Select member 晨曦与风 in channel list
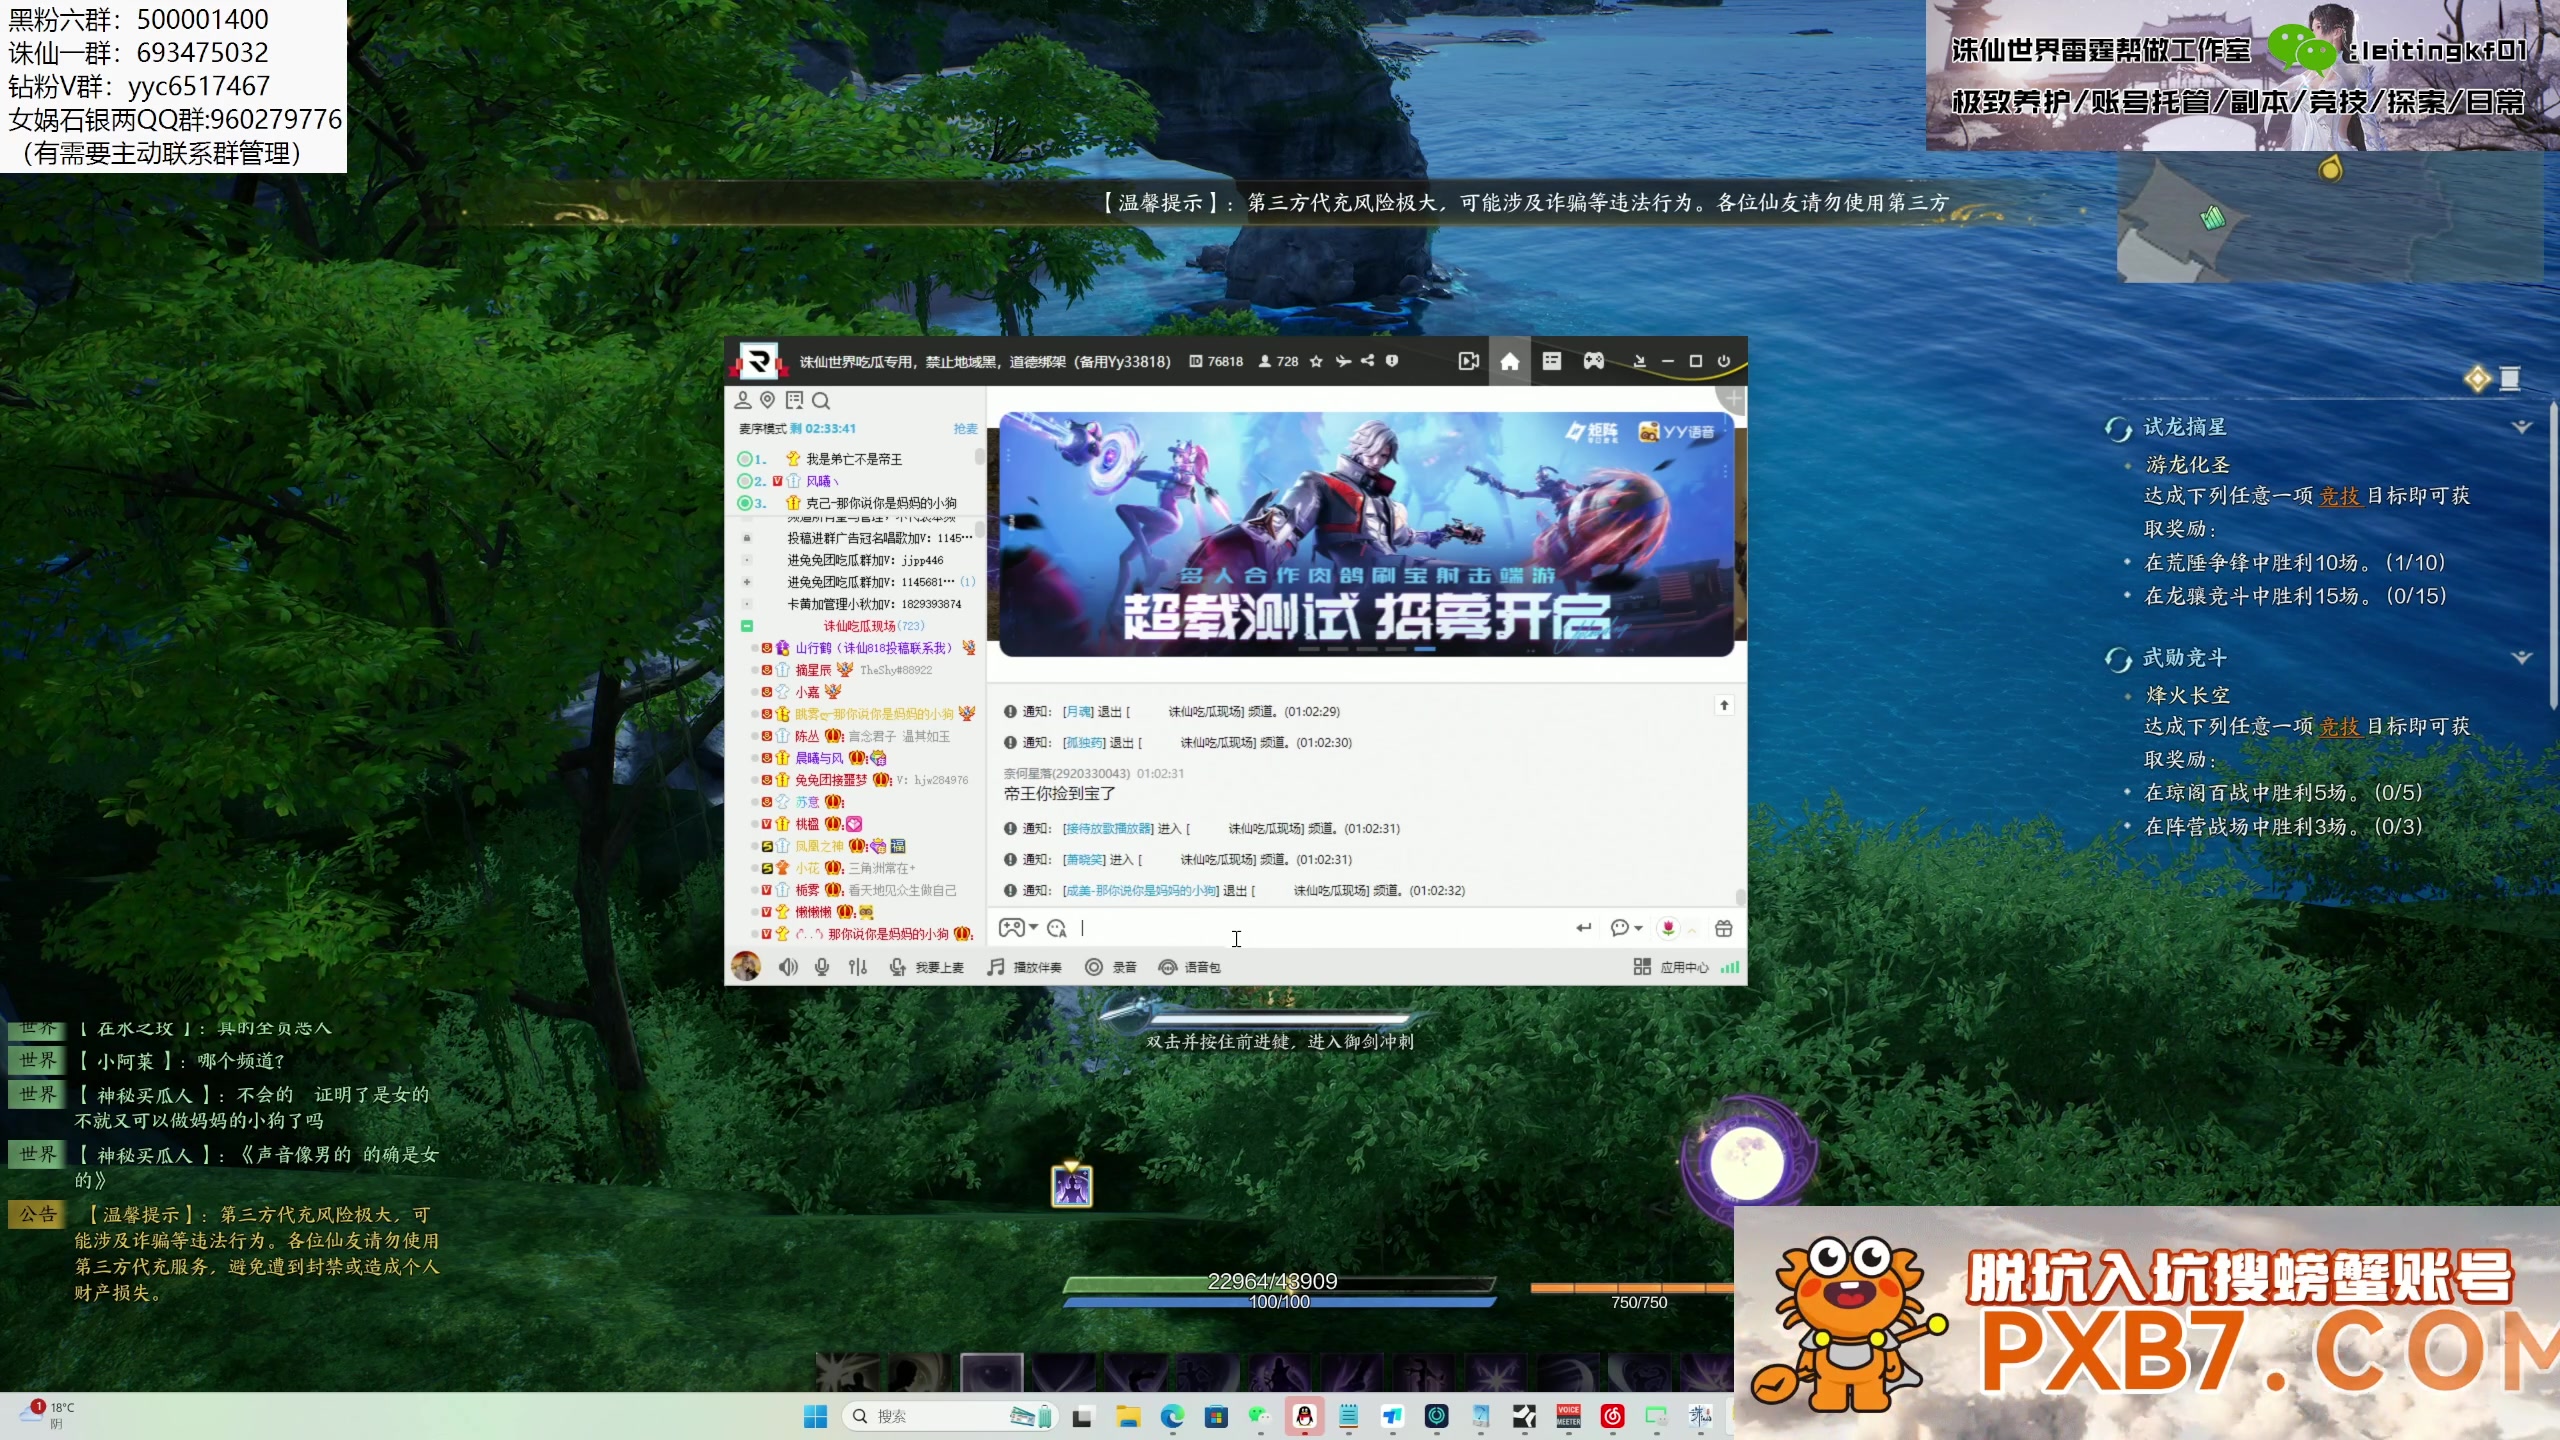 (818, 758)
